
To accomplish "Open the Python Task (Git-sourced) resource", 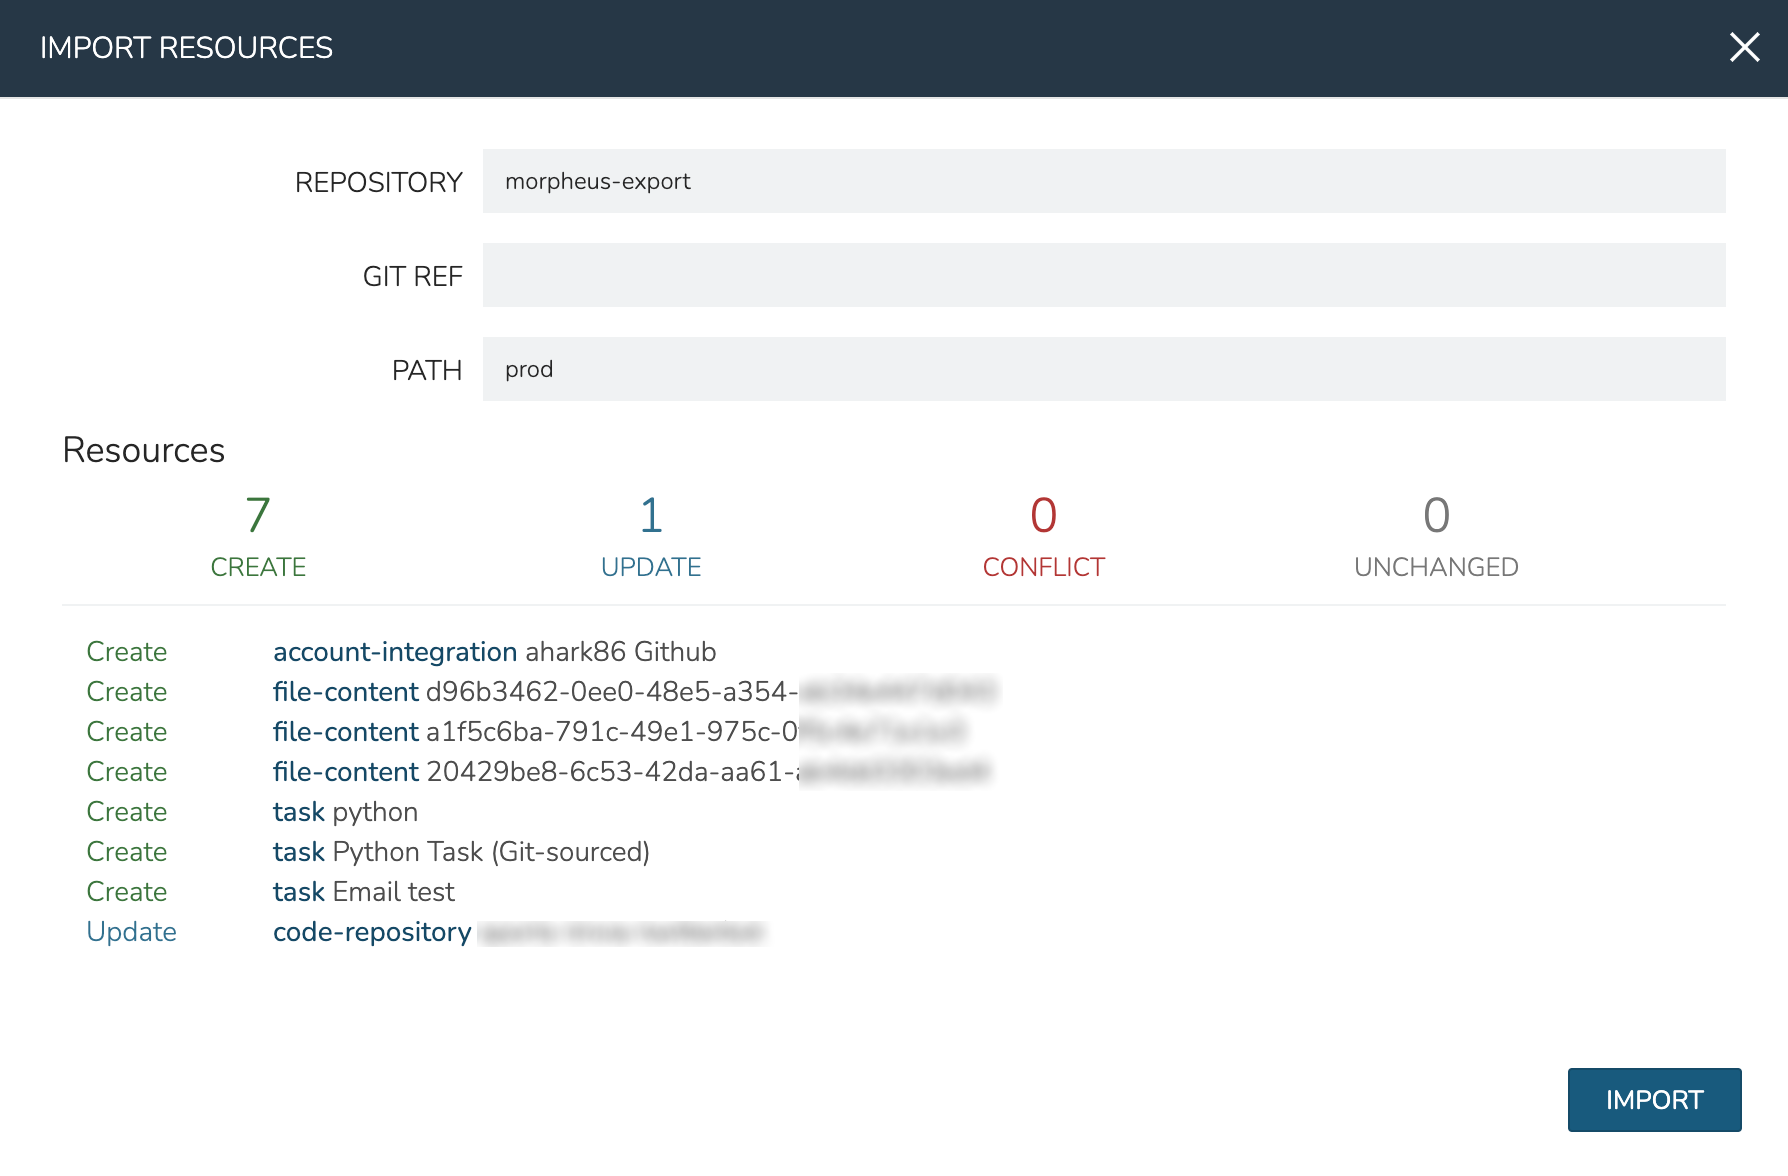I will tap(461, 852).
